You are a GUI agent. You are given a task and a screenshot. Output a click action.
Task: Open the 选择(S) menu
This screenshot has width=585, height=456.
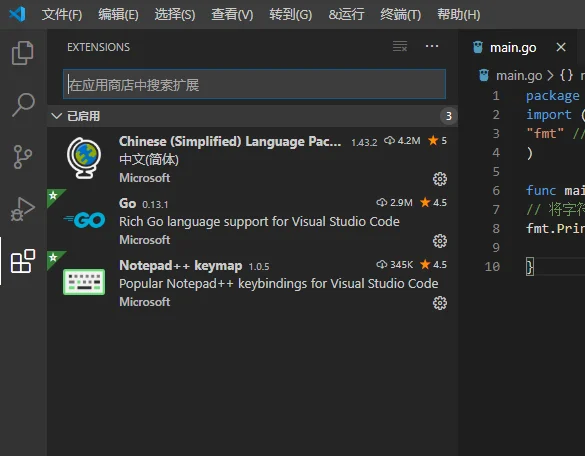[175, 15]
